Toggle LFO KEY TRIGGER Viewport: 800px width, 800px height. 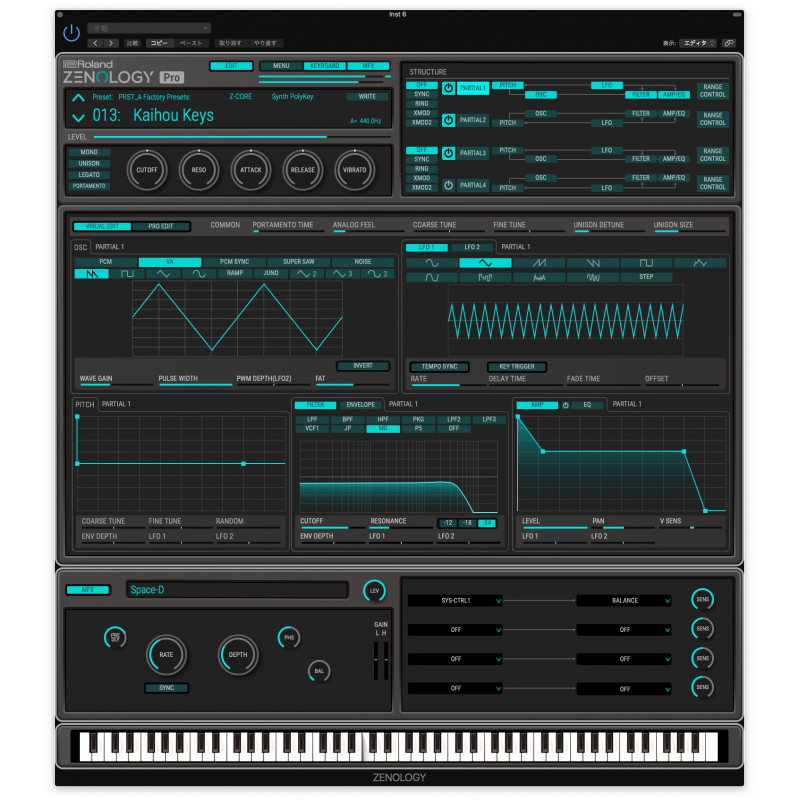pyautogui.click(x=516, y=367)
